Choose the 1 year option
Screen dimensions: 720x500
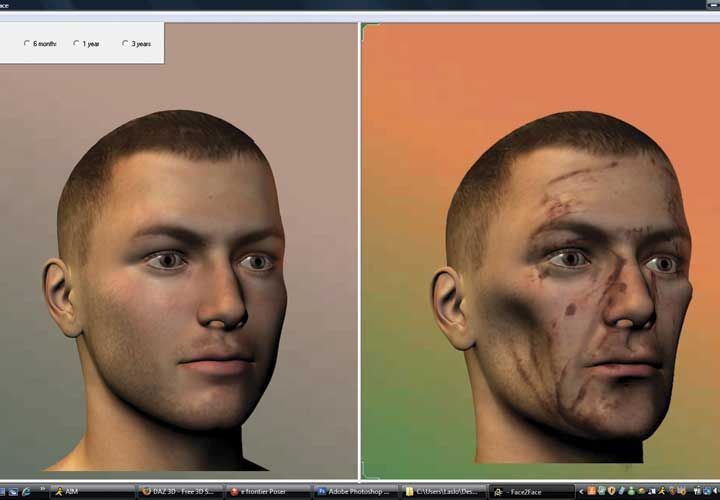(77, 44)
